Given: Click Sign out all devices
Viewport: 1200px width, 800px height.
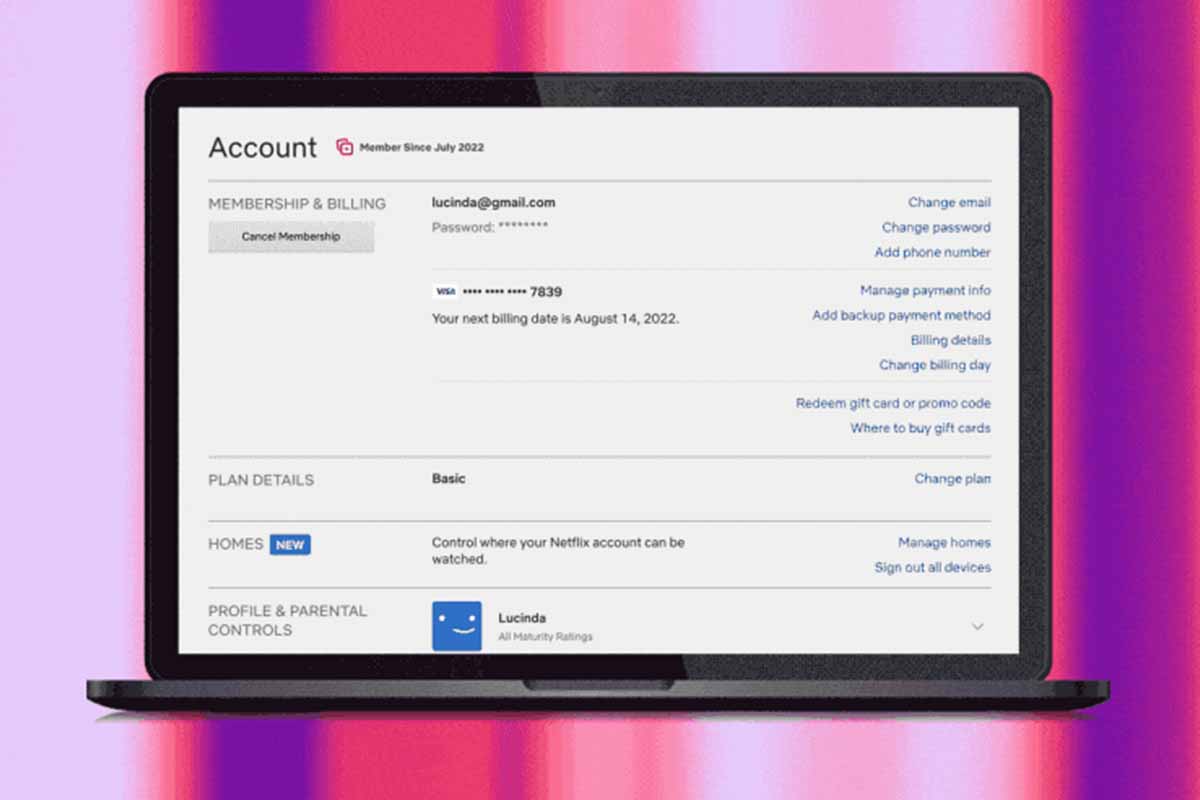Looking at the screenshot, I should 932,568.
